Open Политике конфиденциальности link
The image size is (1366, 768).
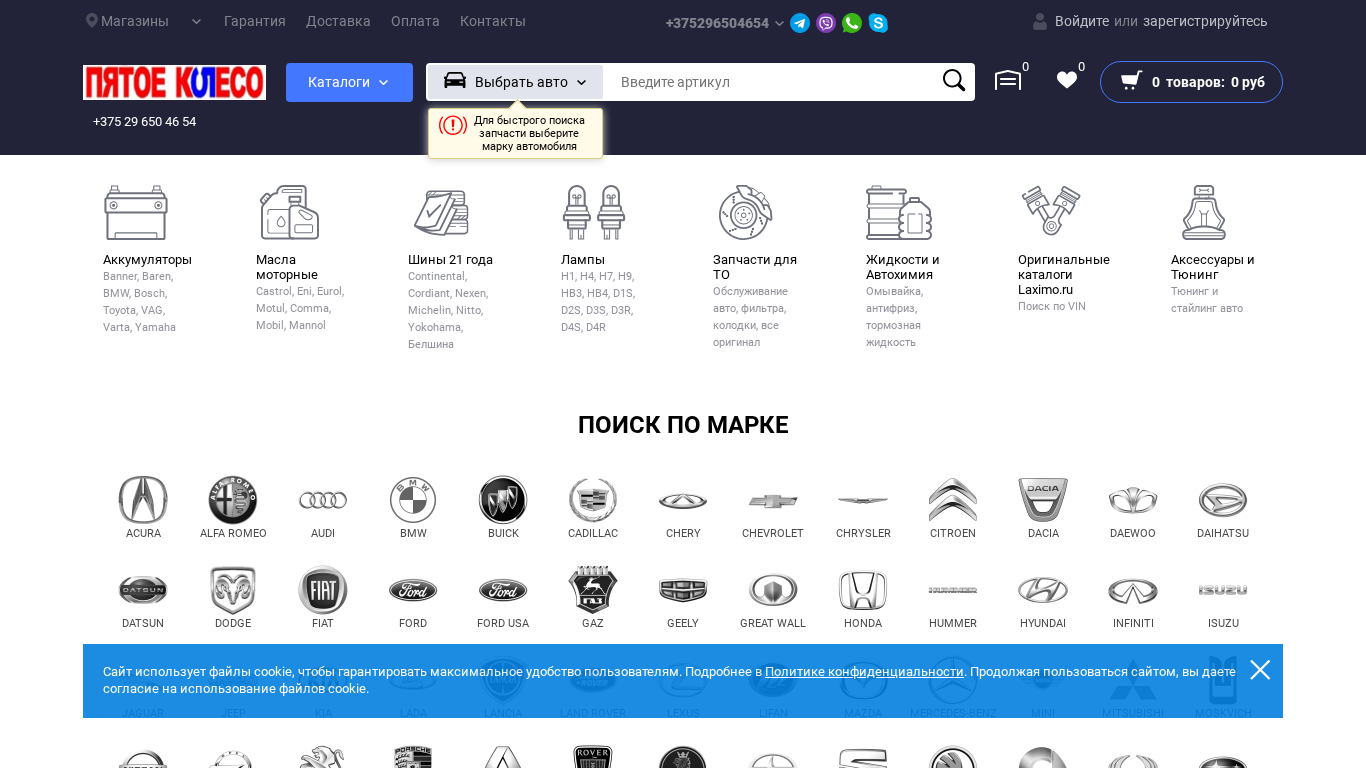[x=864, y=672]
